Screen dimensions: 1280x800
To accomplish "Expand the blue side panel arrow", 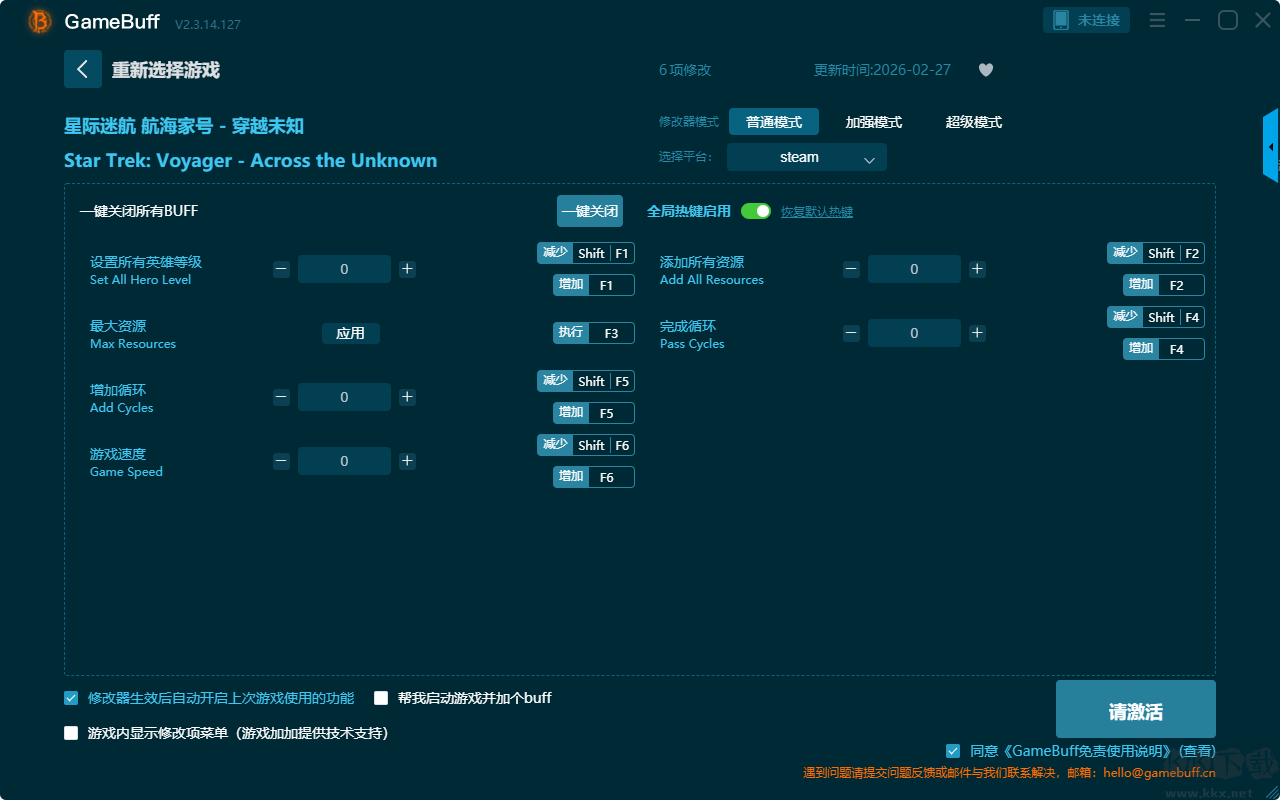I will tap(1271, 147).
